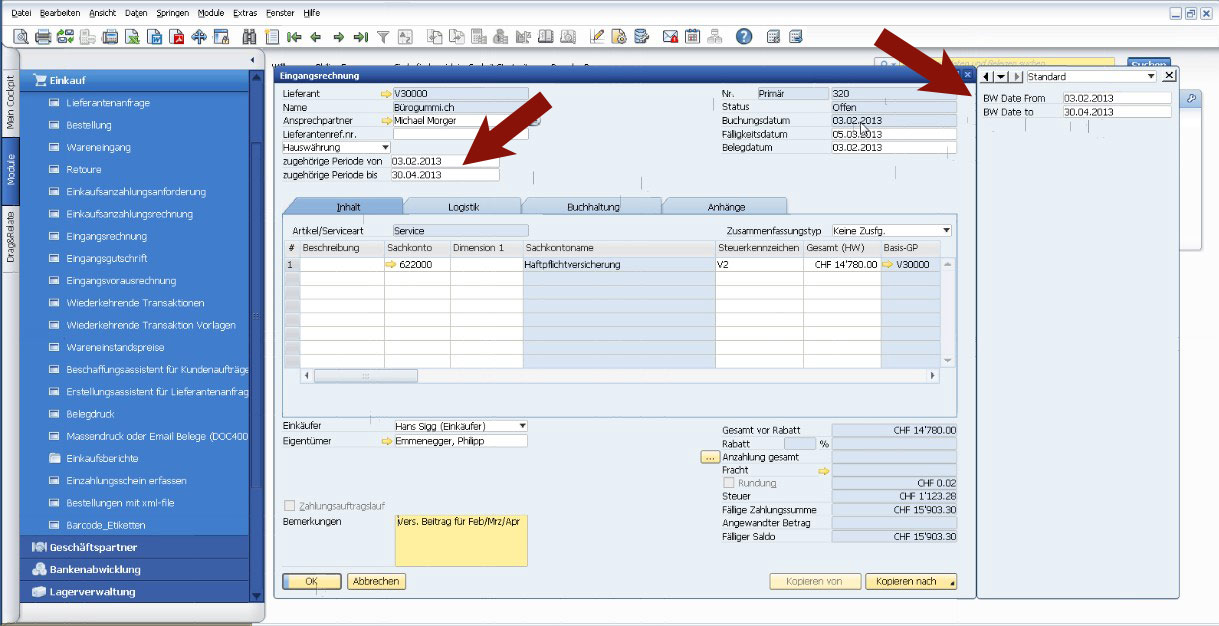This screenshot has width=1219, height=626.
Task: Jump to first record with toolbar arrow
Action: coord(294,37)
